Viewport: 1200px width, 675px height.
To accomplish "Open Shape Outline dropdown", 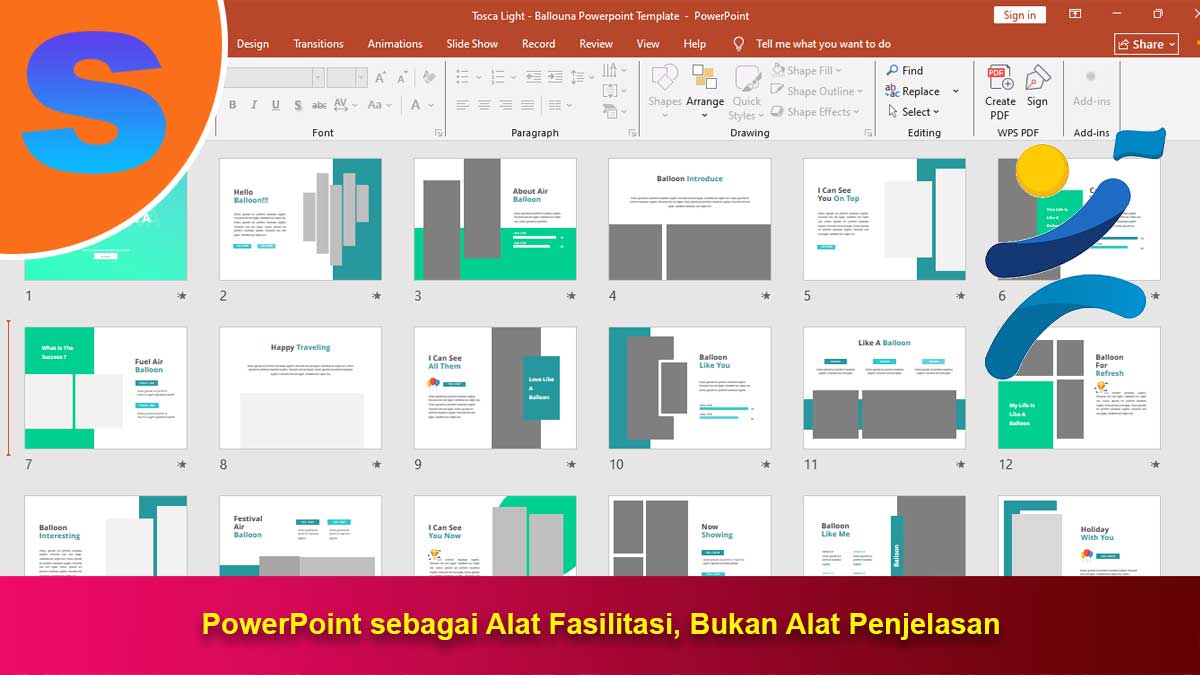I will (x=819, y=92).
